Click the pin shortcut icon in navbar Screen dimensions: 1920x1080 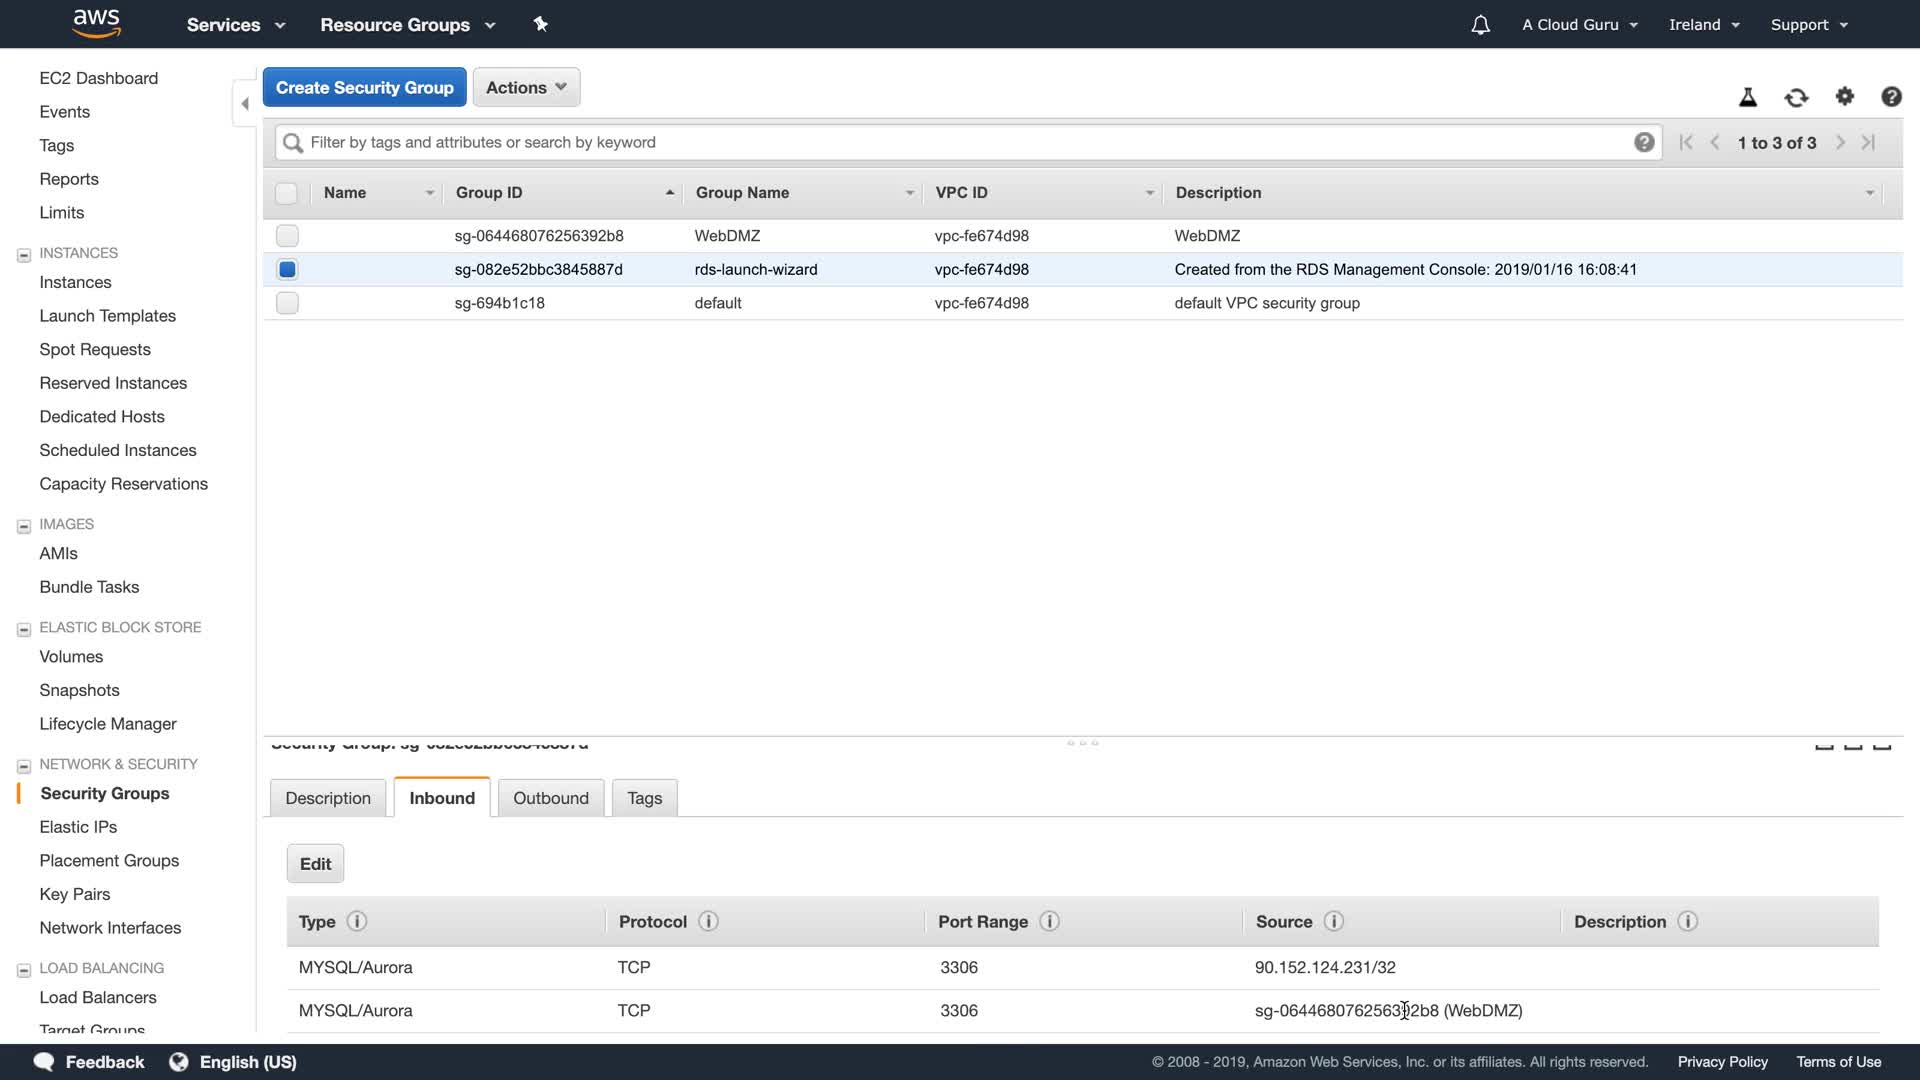[x=541, y=24]
